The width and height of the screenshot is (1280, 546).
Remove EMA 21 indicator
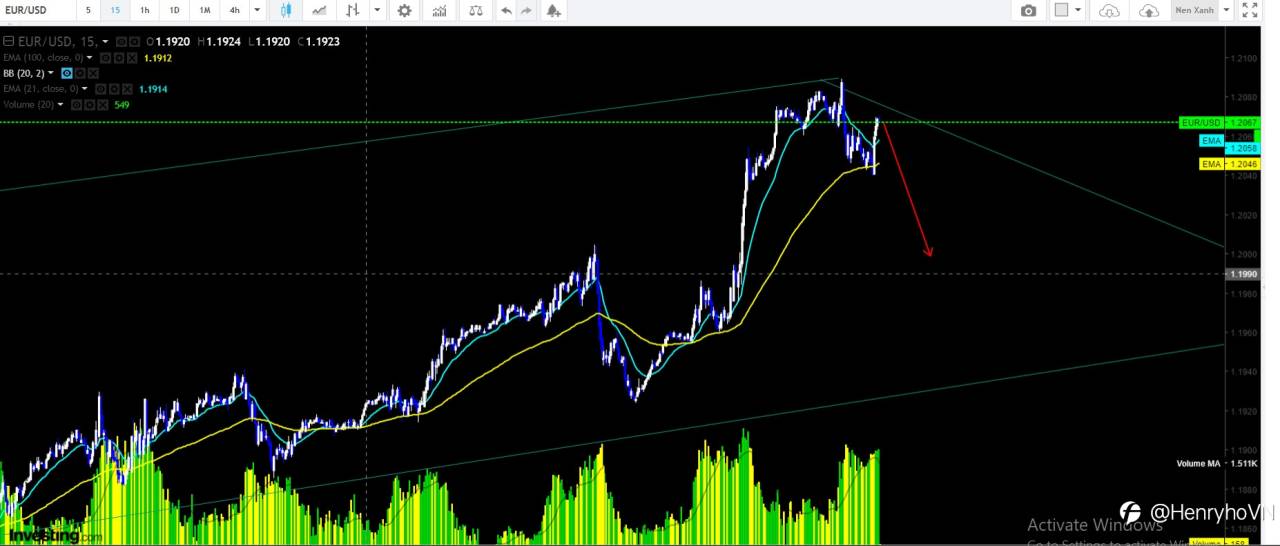127,89
